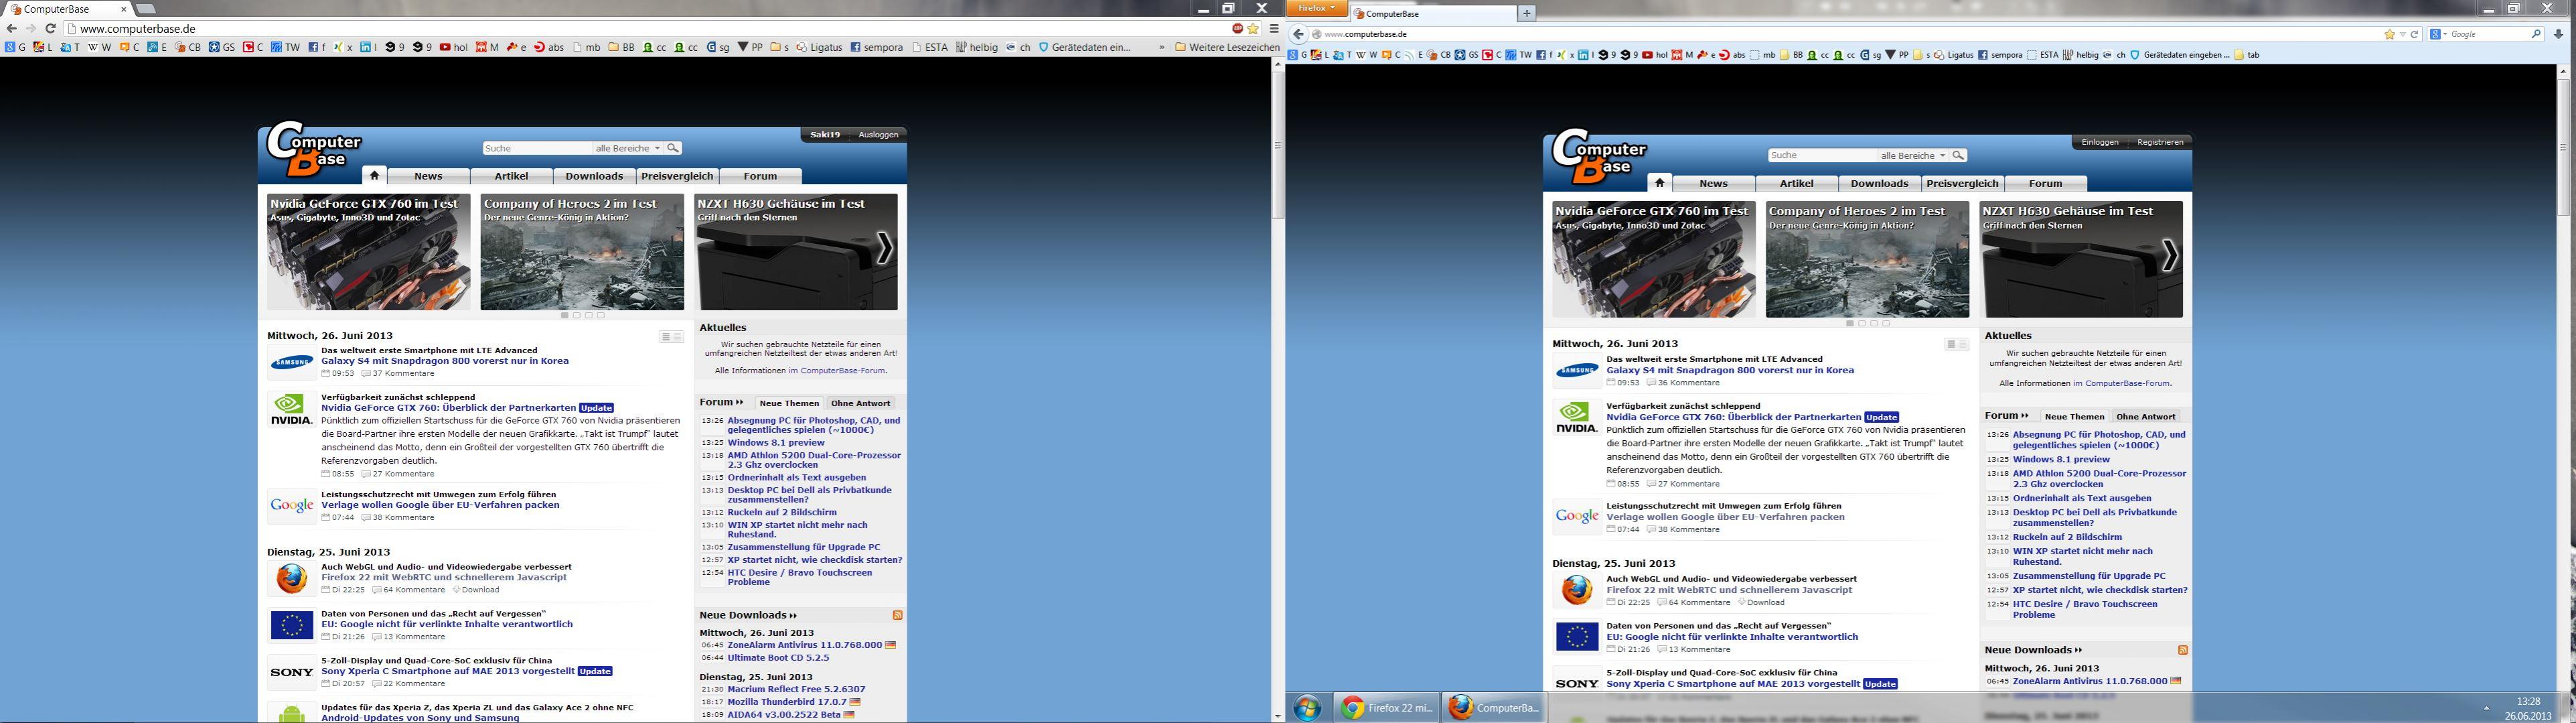Click 'Einloggen' in the Firefox window
The width and height of the screenshot is (2576, 723).
(2100, 142)
